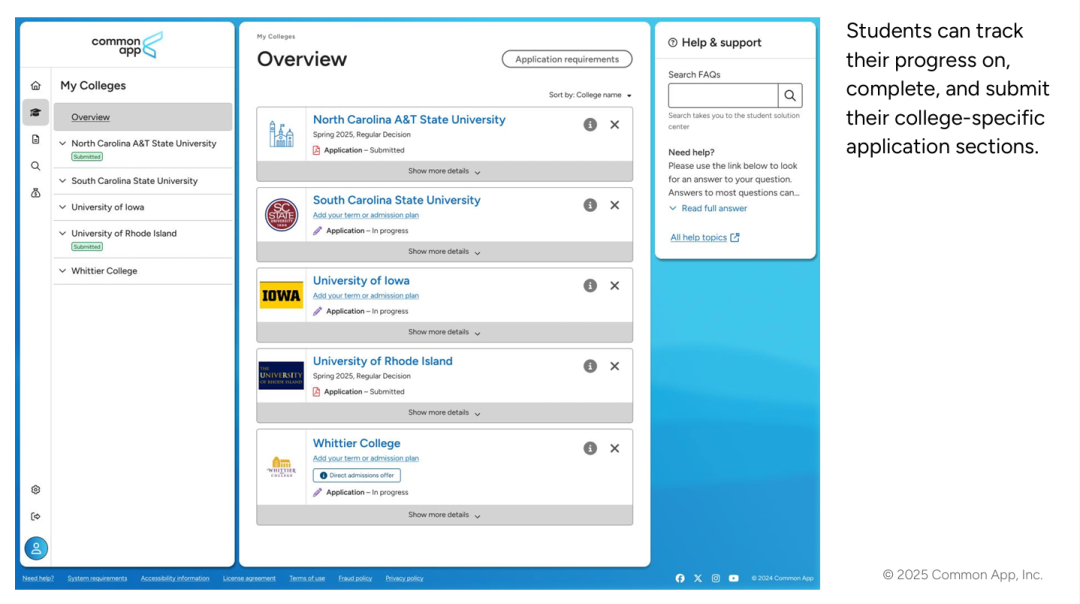Show more details for University of Rhode Island
The height and width of the screenshot is (604, 1080).
click(x=444, y=413)
